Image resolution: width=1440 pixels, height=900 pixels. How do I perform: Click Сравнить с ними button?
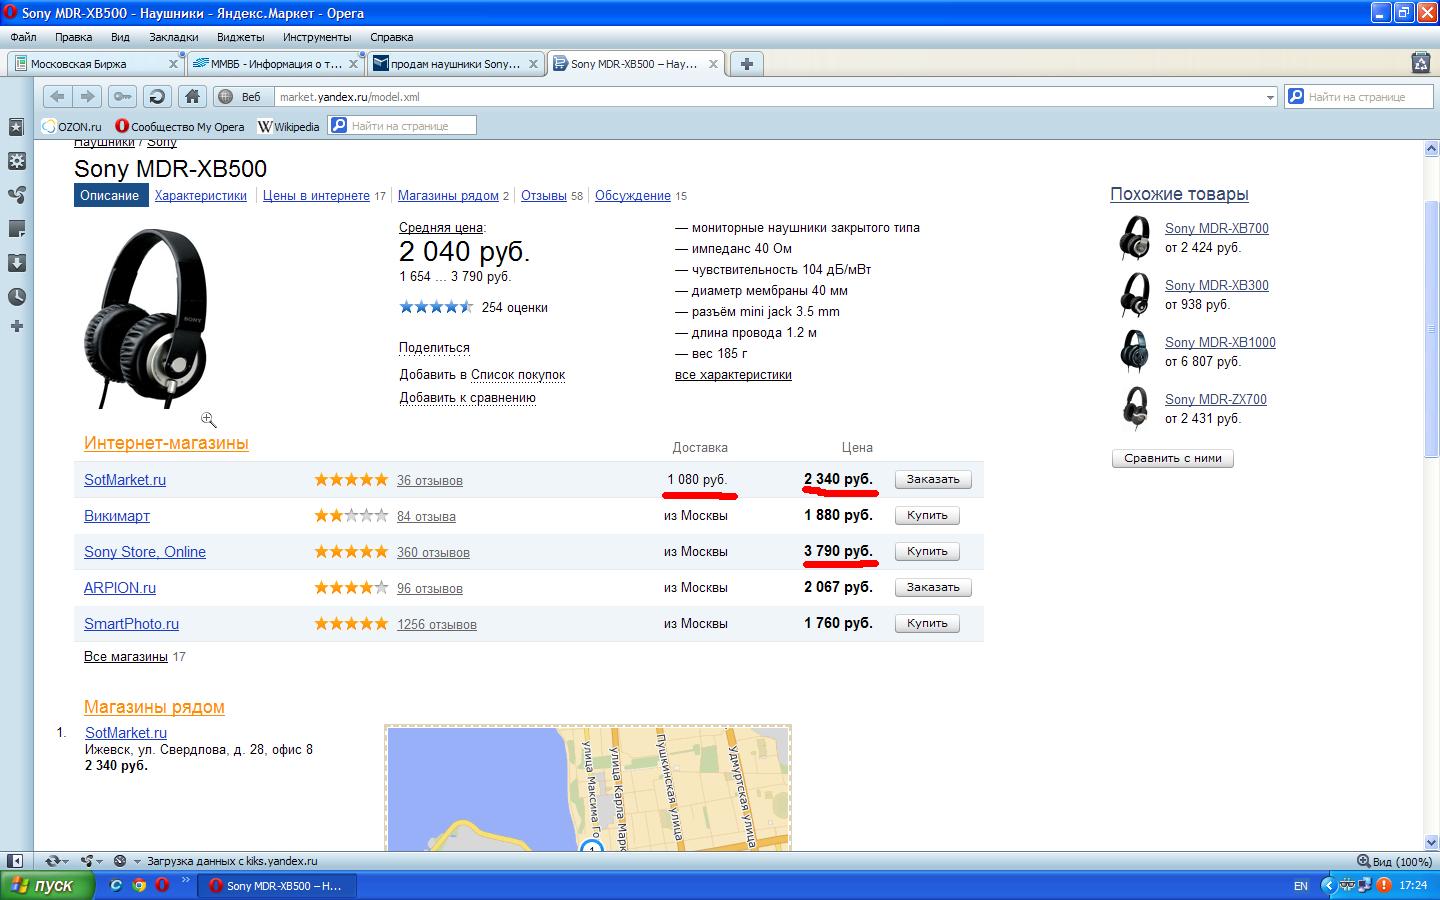click(1172, 458)
